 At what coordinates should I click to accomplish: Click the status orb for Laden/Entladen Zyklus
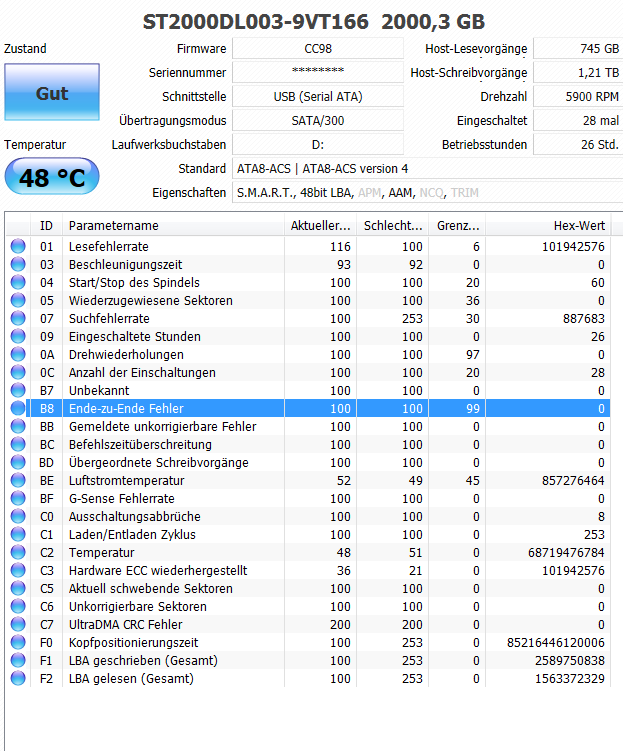18,535
